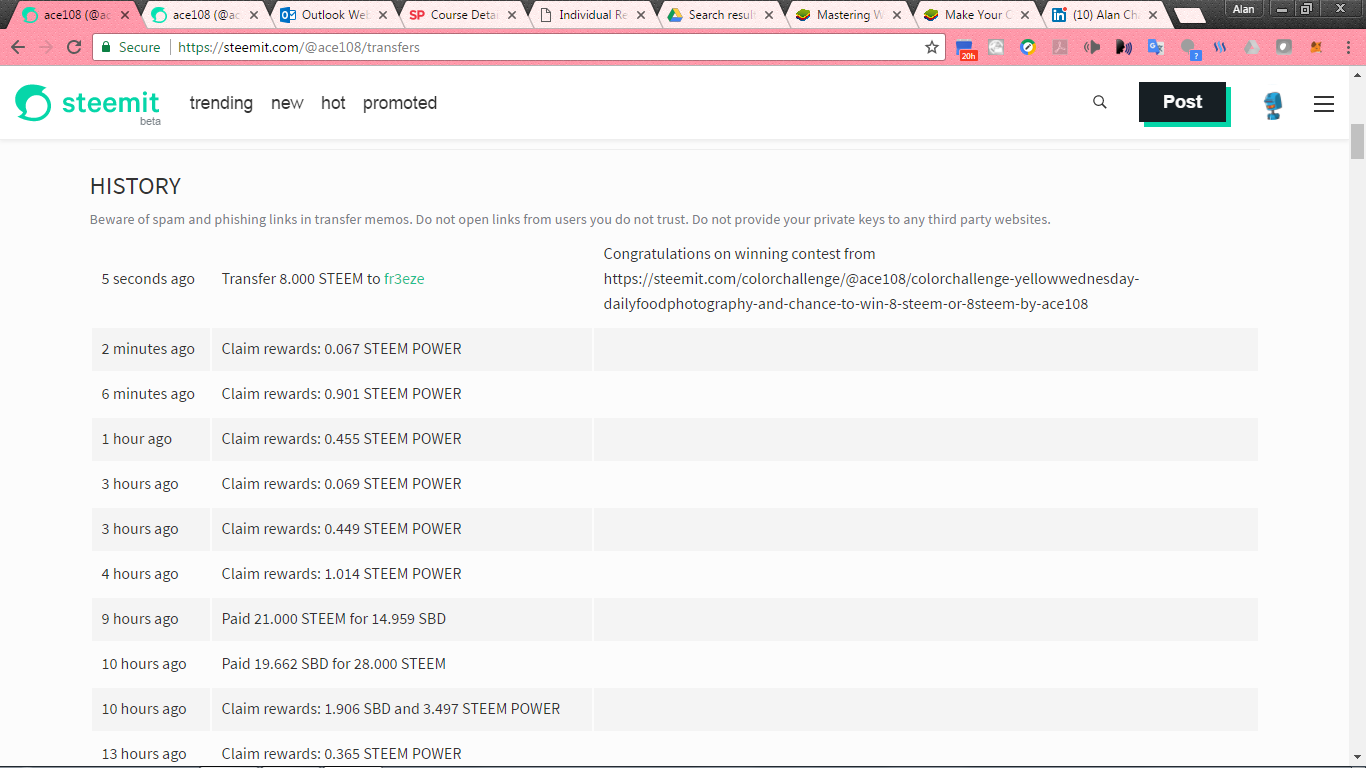Click the Google Translate extension icon

1155,47
